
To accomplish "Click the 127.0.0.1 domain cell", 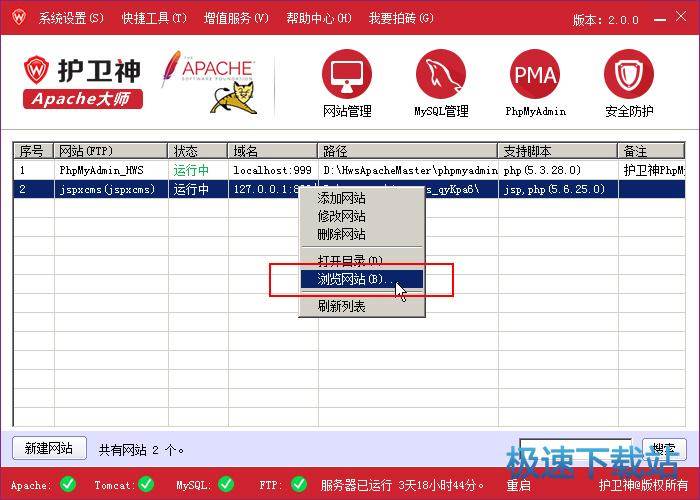I will 266,189.
